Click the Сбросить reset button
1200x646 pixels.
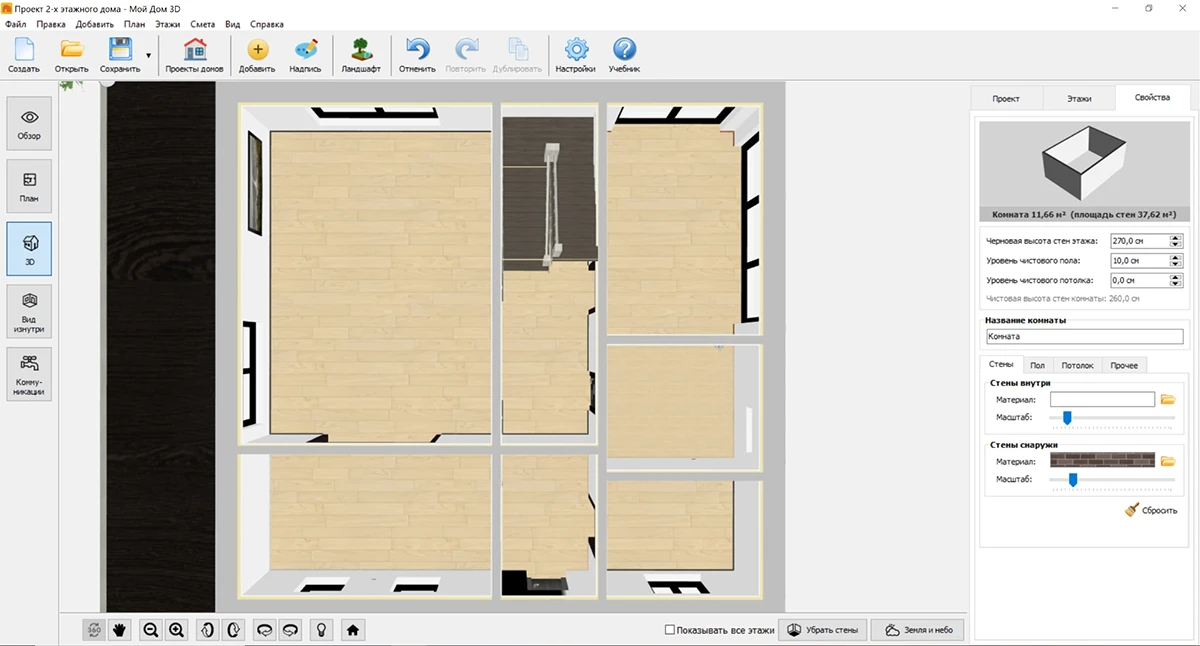(1152, 510)
